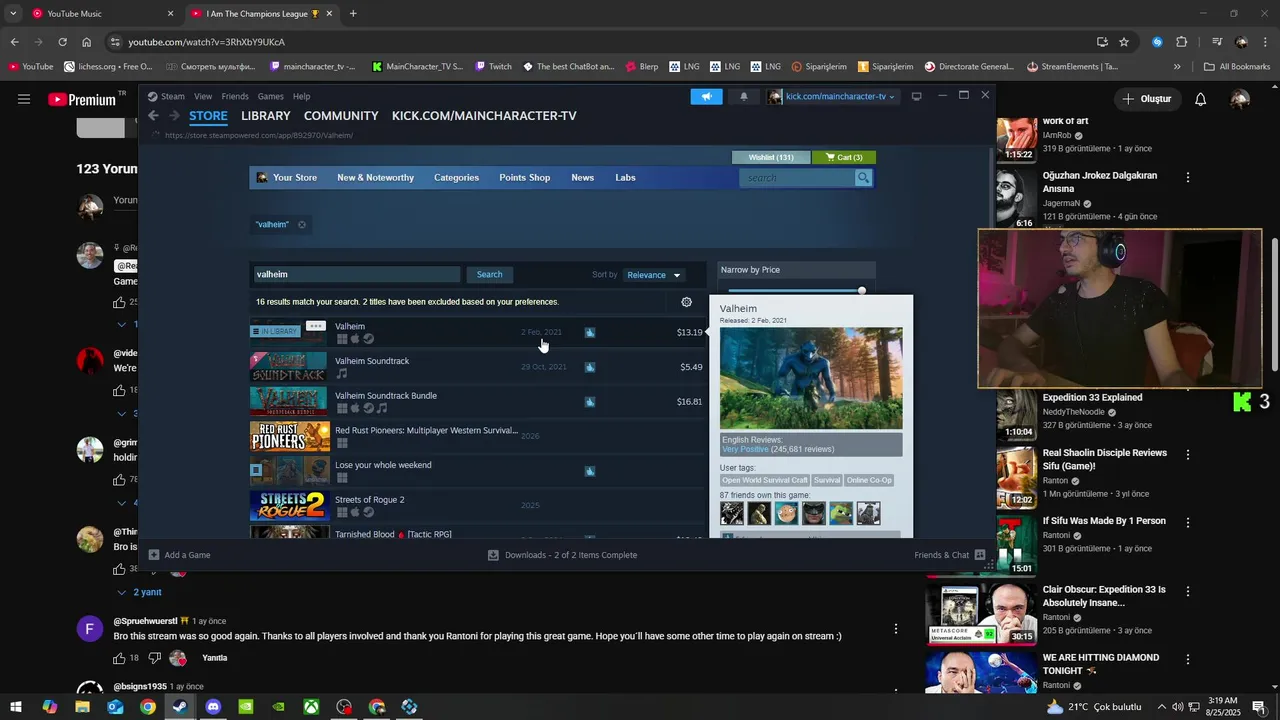1280x720 pixels.
Task: Expand kick.com/maincharacter-tv account dropdown
Action: pos(831,96)
